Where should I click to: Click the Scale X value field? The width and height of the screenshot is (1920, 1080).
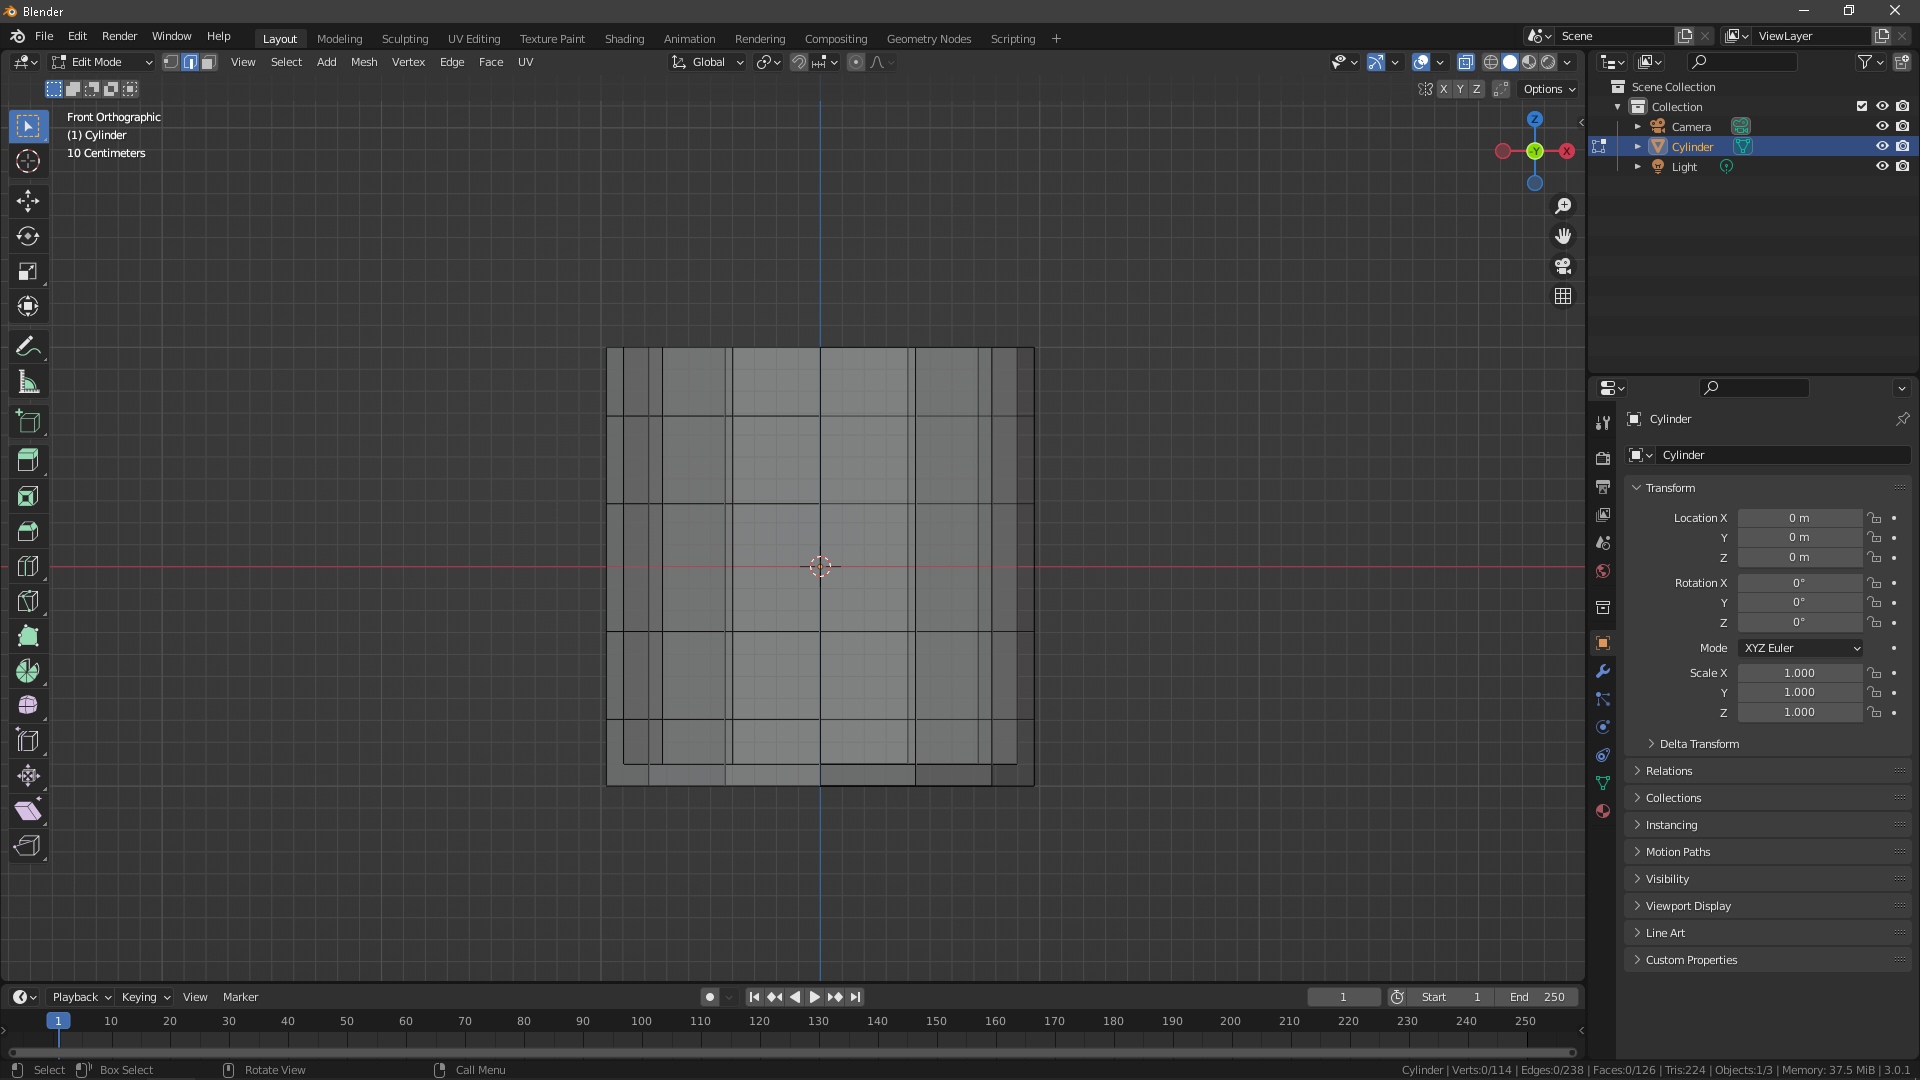click(x=1799, y=673)
